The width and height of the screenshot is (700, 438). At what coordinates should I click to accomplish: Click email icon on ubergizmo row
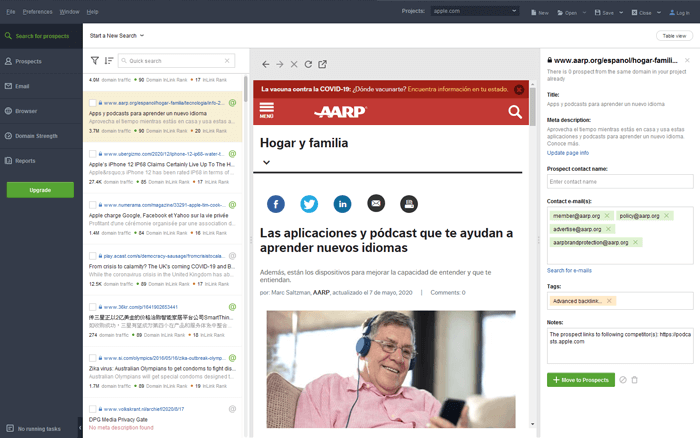tap(233, 154)
